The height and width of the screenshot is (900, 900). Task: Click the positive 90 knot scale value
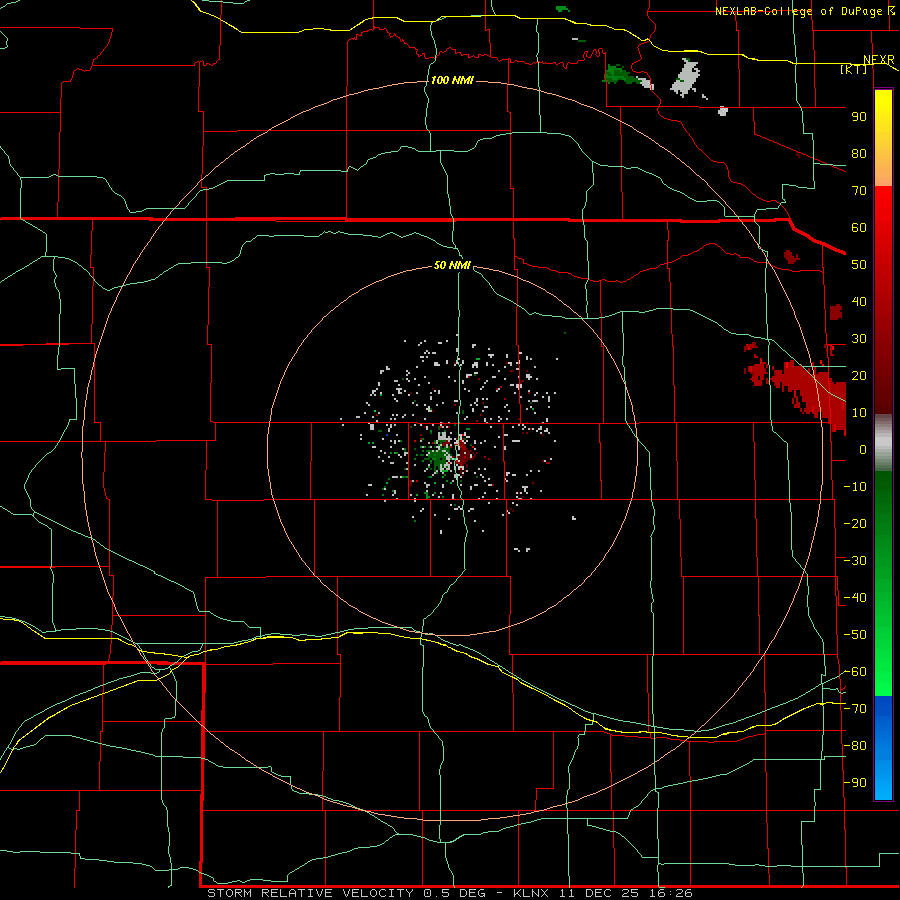pos(859,117)
